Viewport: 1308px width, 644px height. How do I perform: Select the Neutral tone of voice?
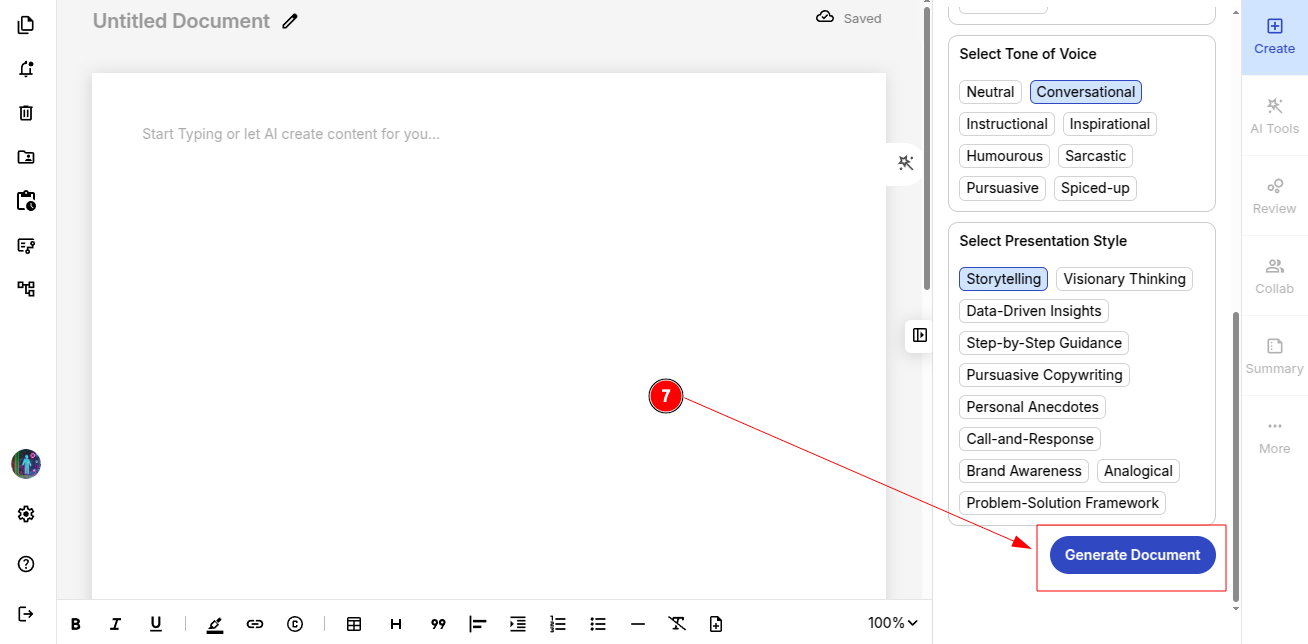coord(990,92)
